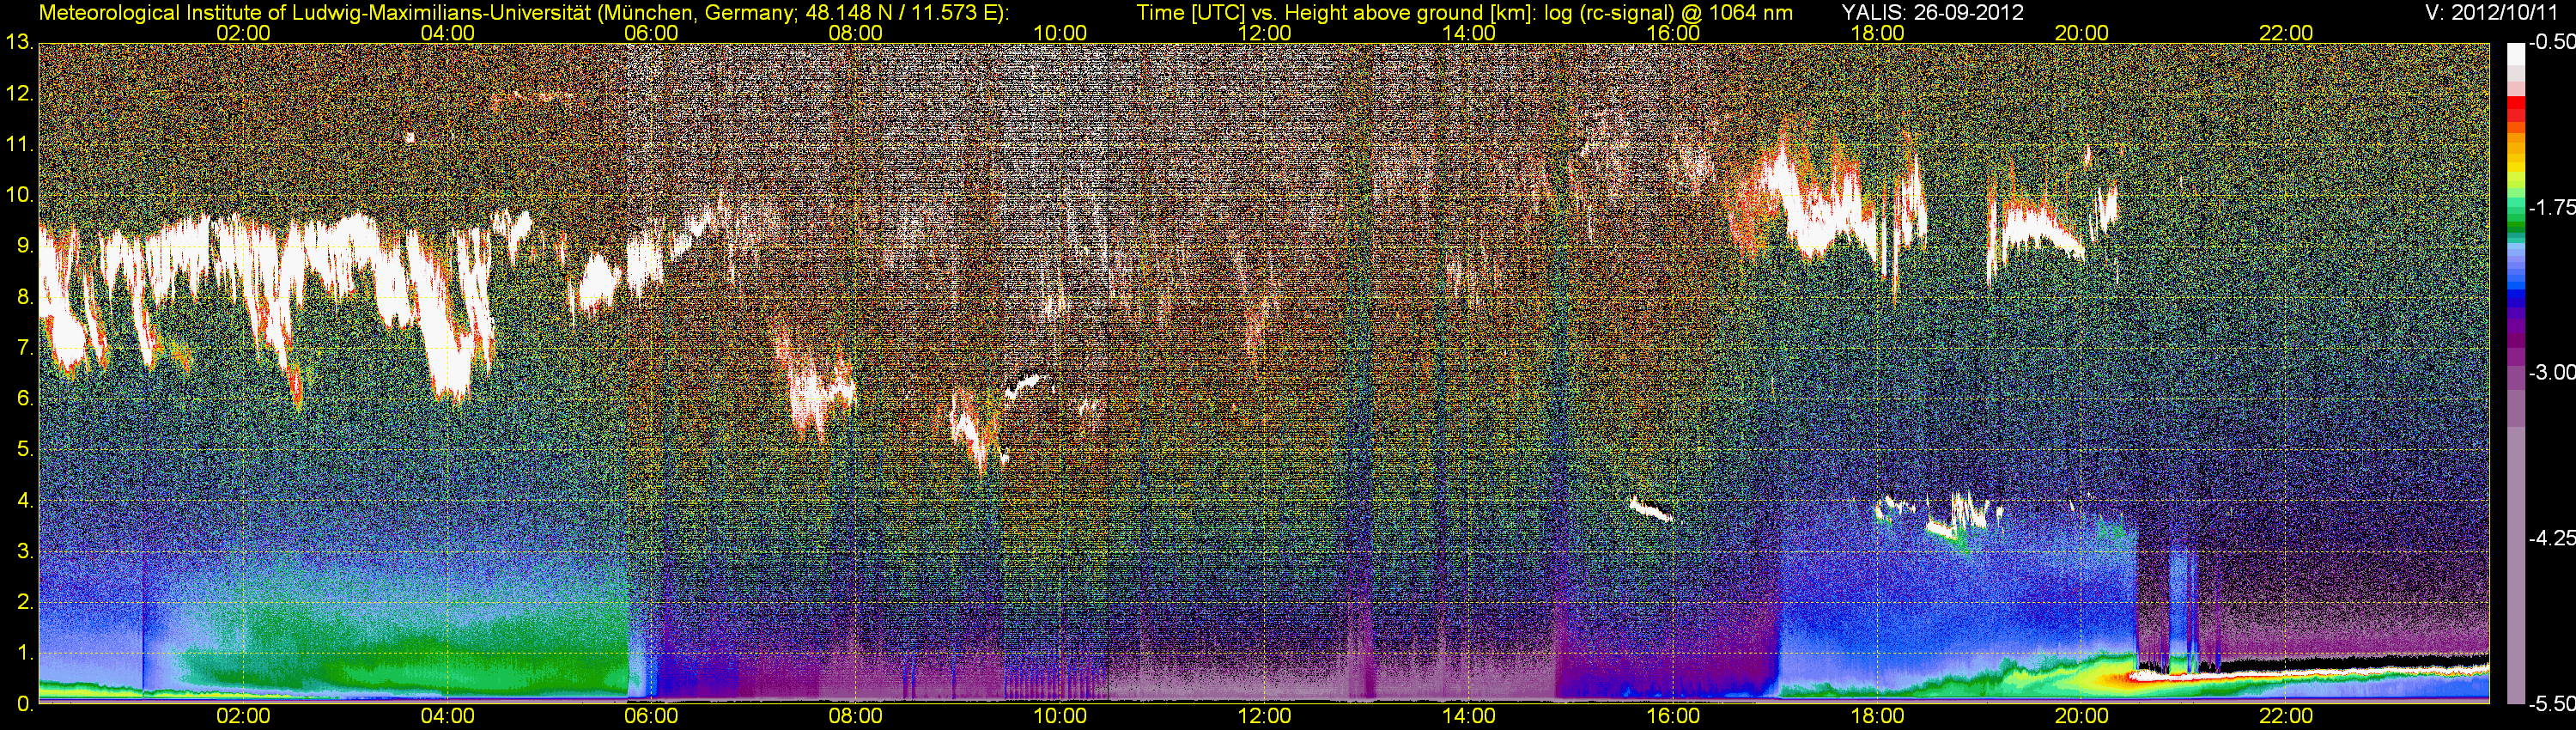The width and height of the screenshot is (2576, 730).
Task: Click the 02:00 label on the lower time axis
Action: 243,717
